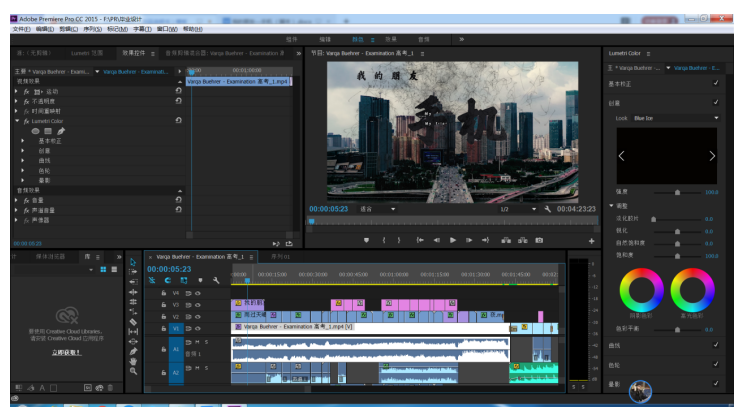Collapse the 调整 section in the Lumetri Color panel
The height and width of the screenshot is (410, 741).
coord(611,206)
